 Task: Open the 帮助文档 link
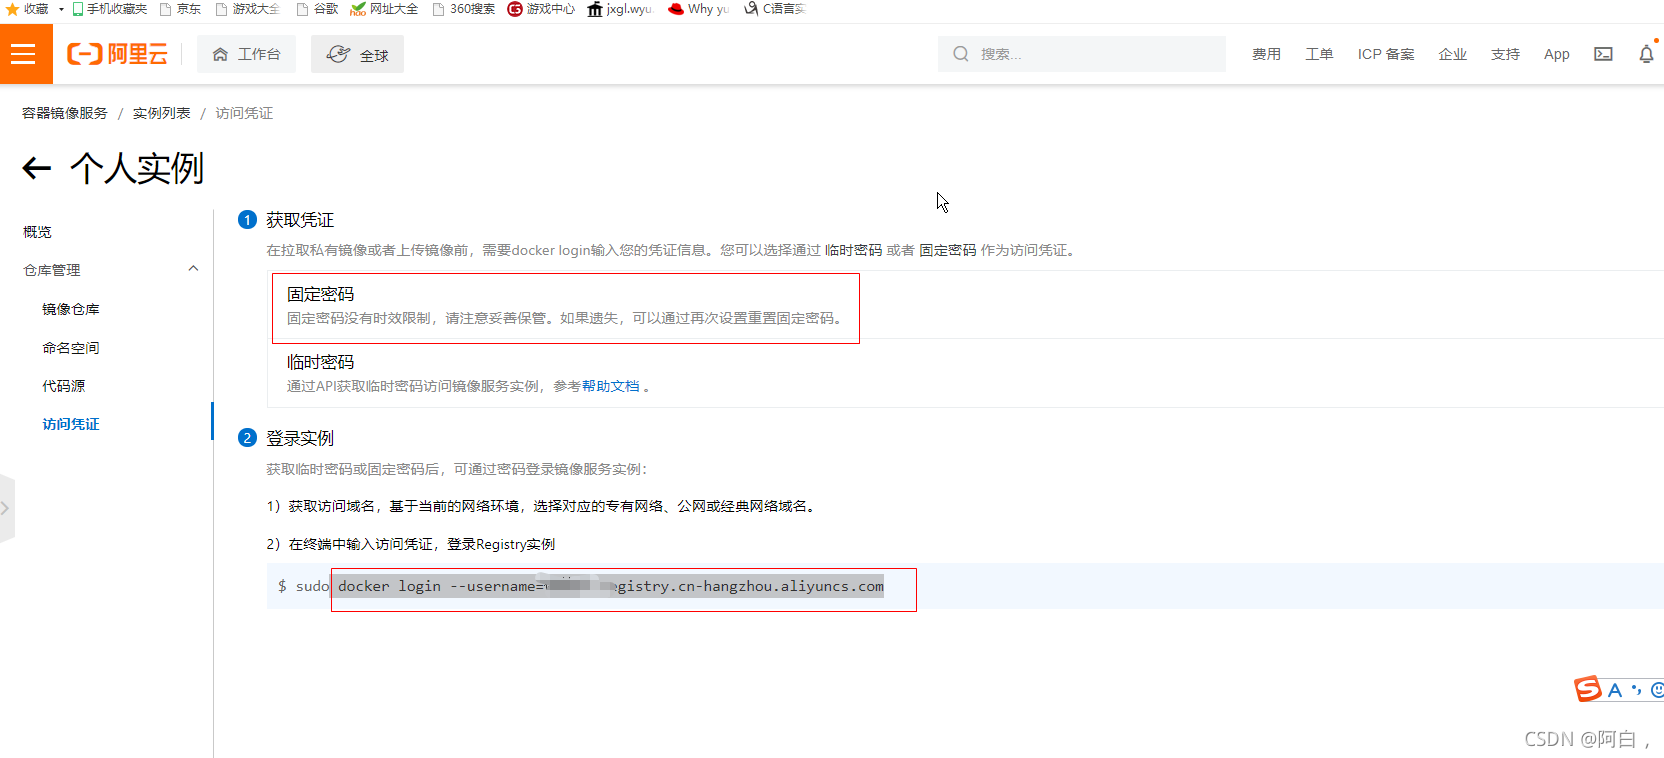coord(611,386)
